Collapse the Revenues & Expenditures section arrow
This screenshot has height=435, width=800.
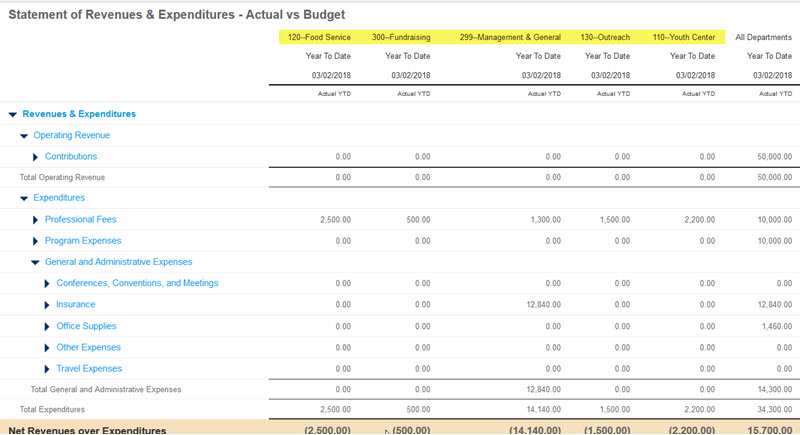point(12,114)
